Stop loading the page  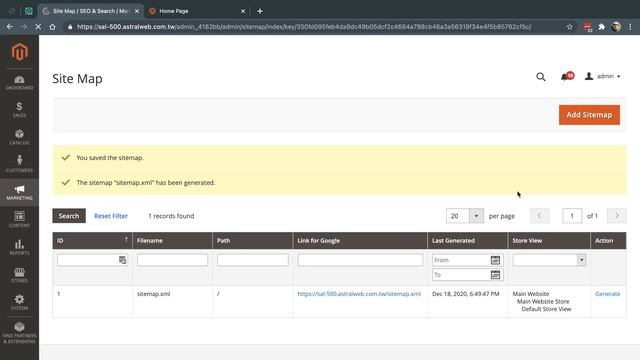[x=38, y=27]
